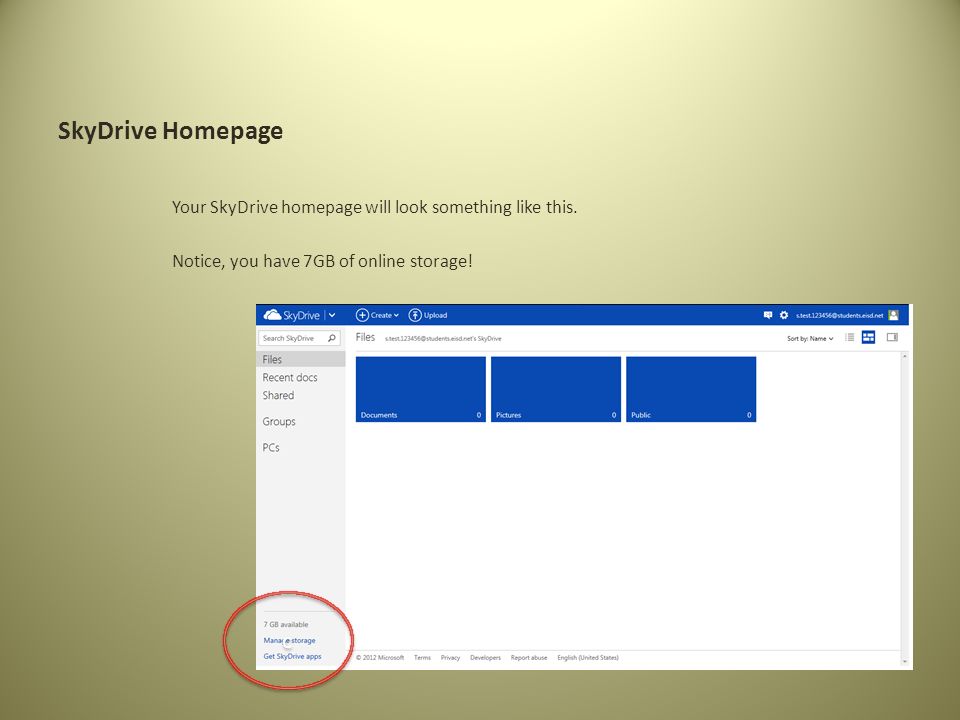Screen dimensions: 960x720
Task: Click the account email s.test.123456@students.eisd.net
Action: point(839,315)
